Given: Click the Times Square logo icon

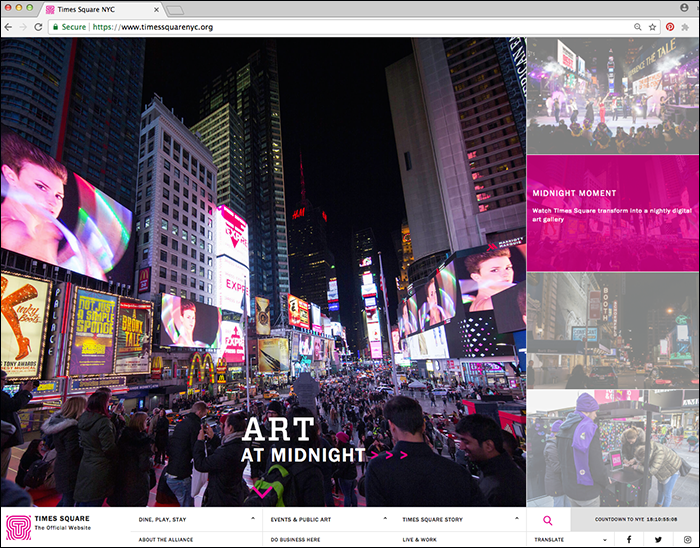Looking at the screenshot, I should pyautogui.click(x=18, y=527).
